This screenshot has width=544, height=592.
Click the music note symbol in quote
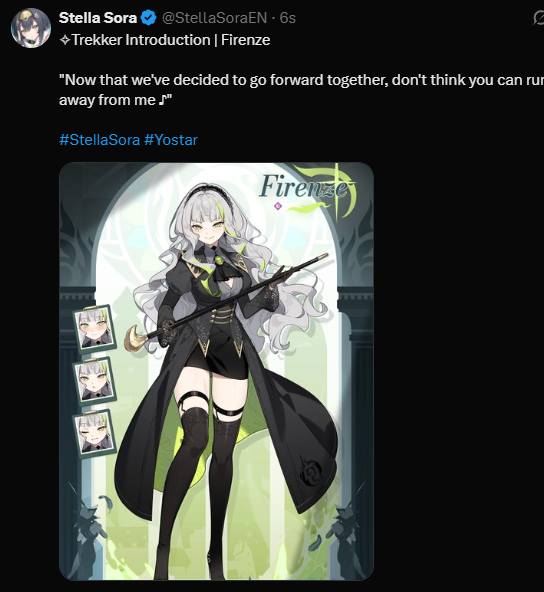point(162,100)
